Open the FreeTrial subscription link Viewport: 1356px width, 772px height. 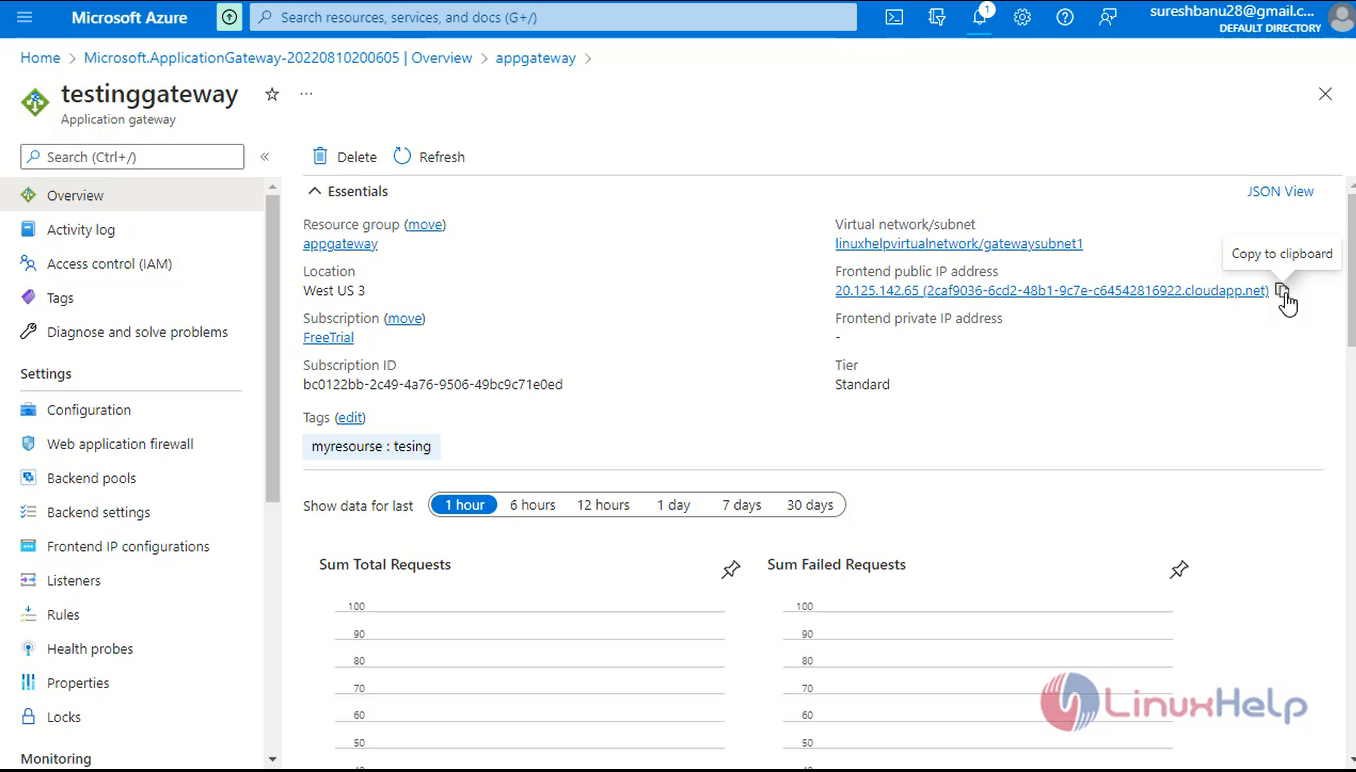coord(328,338)
